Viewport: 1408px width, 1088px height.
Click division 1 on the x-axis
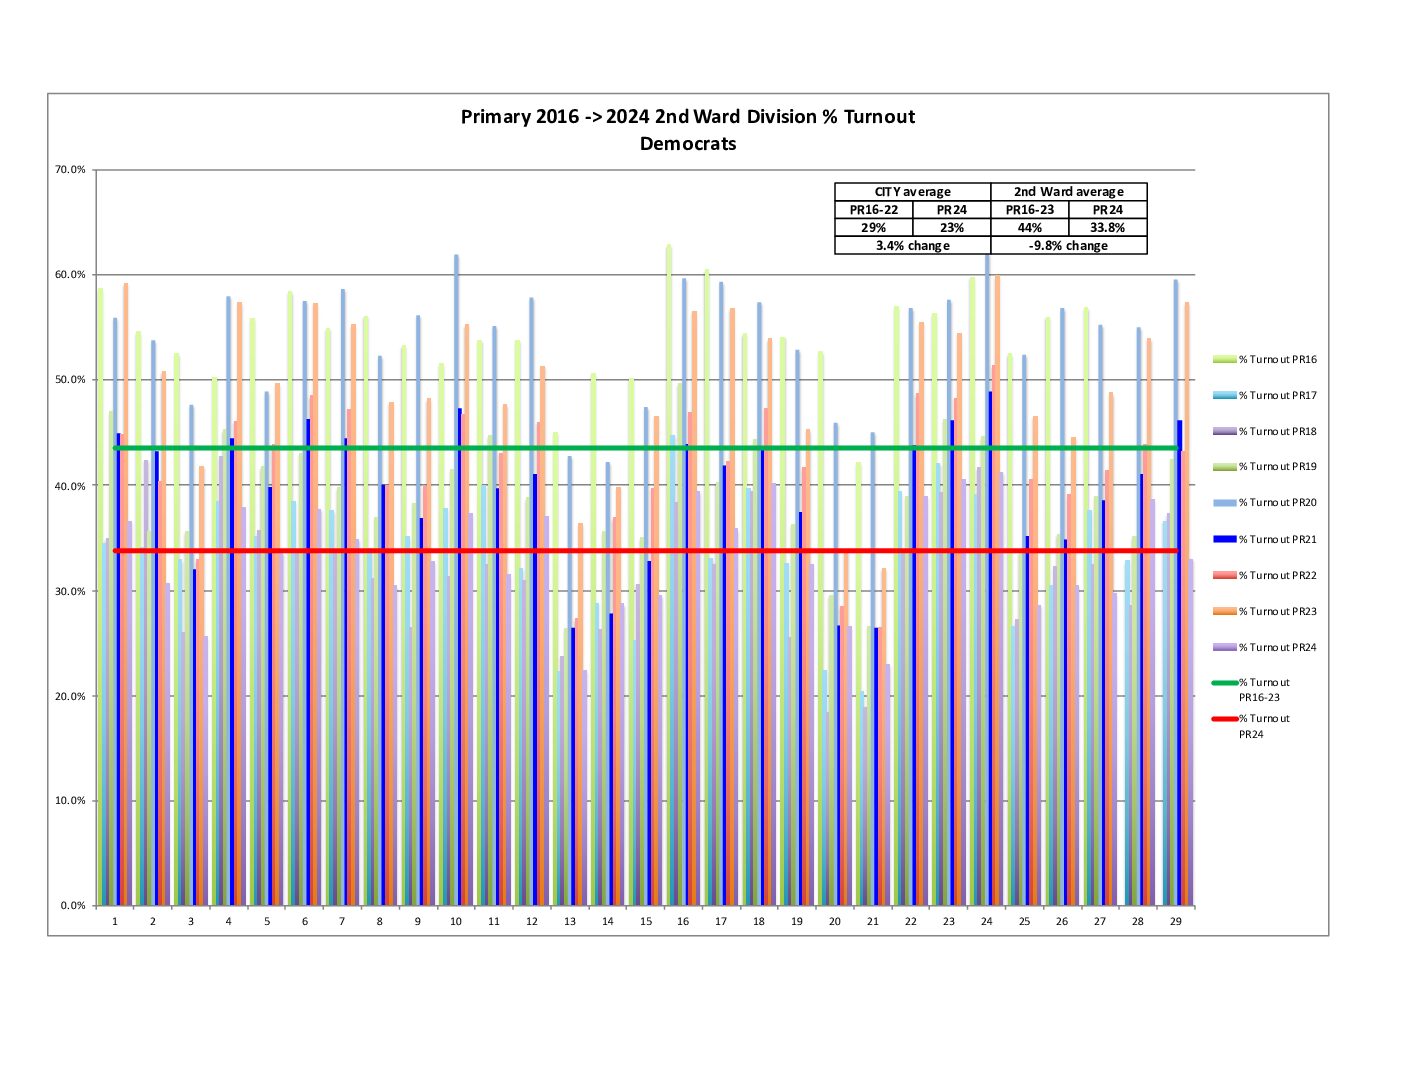pos(115,922)
